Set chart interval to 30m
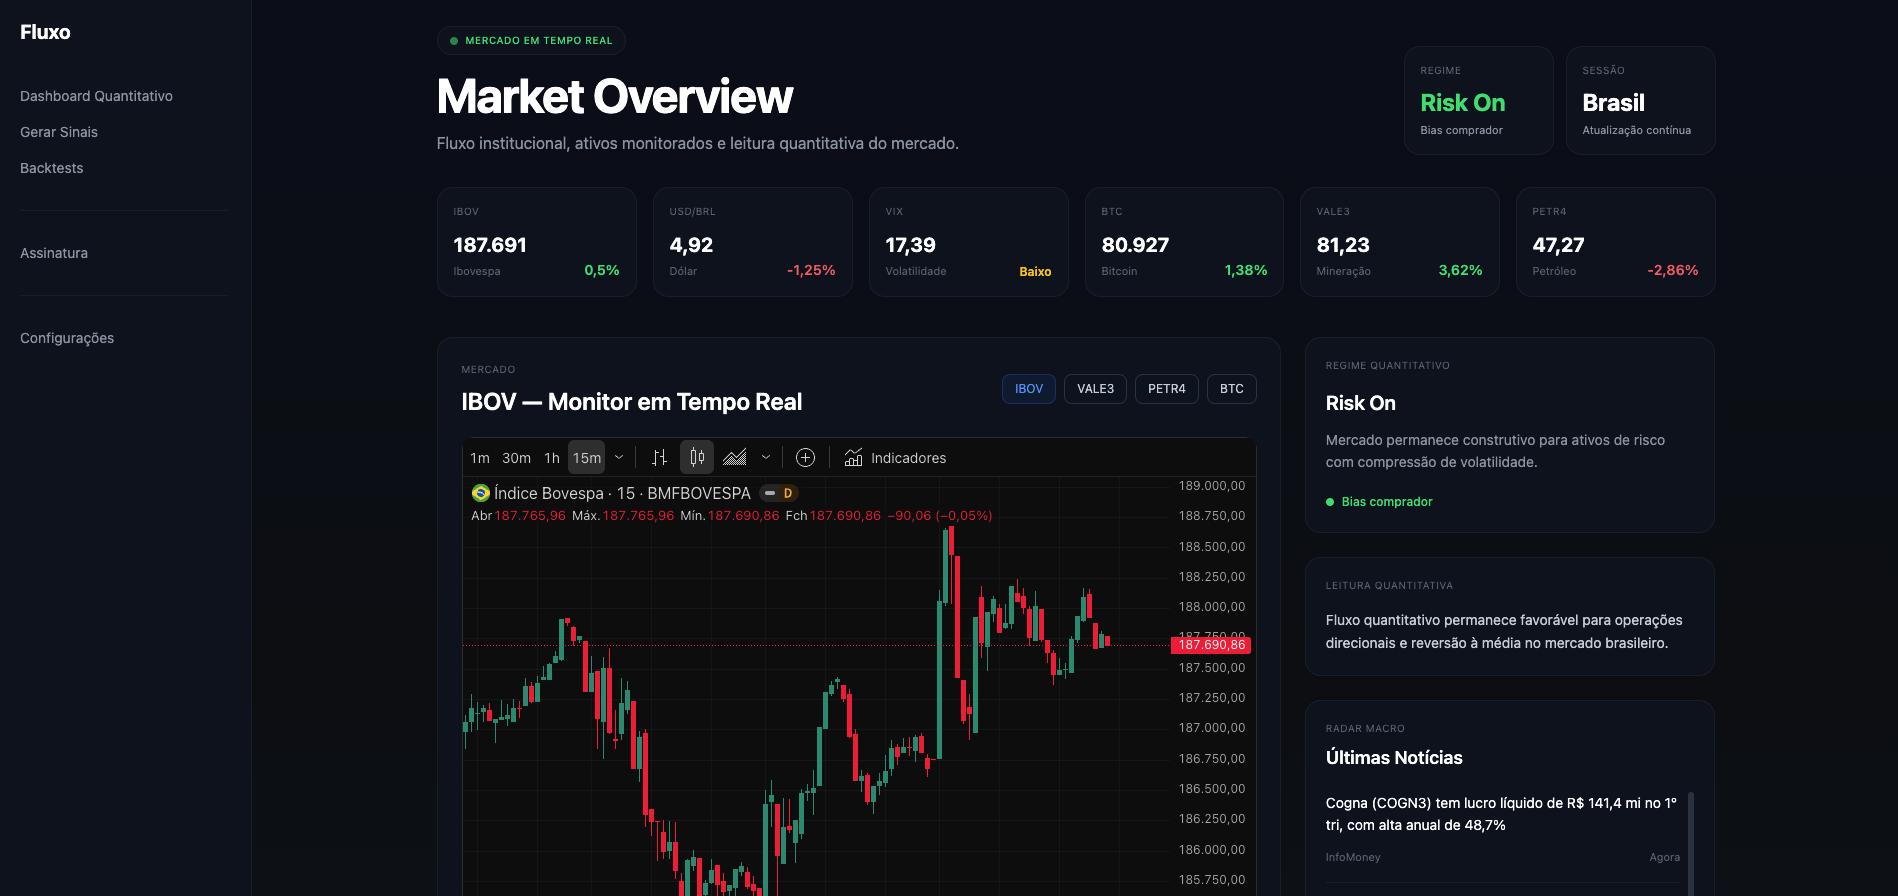 click(516, 458)
